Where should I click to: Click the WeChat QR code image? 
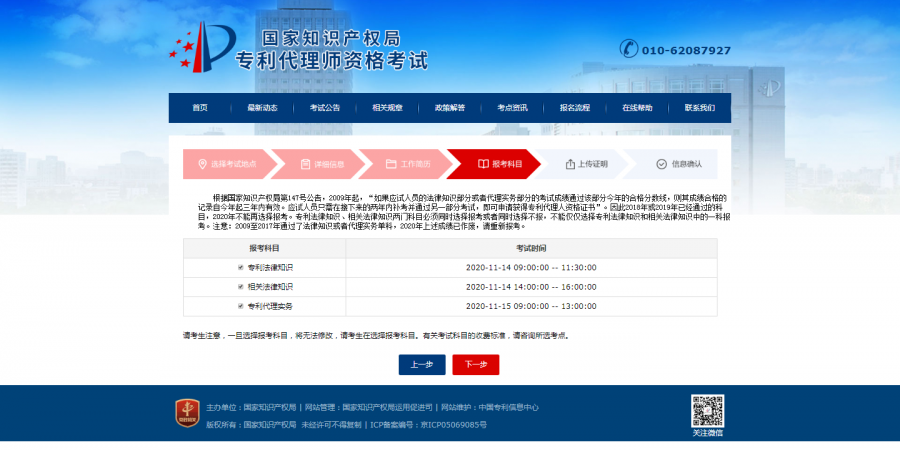(x=707, y=411)
